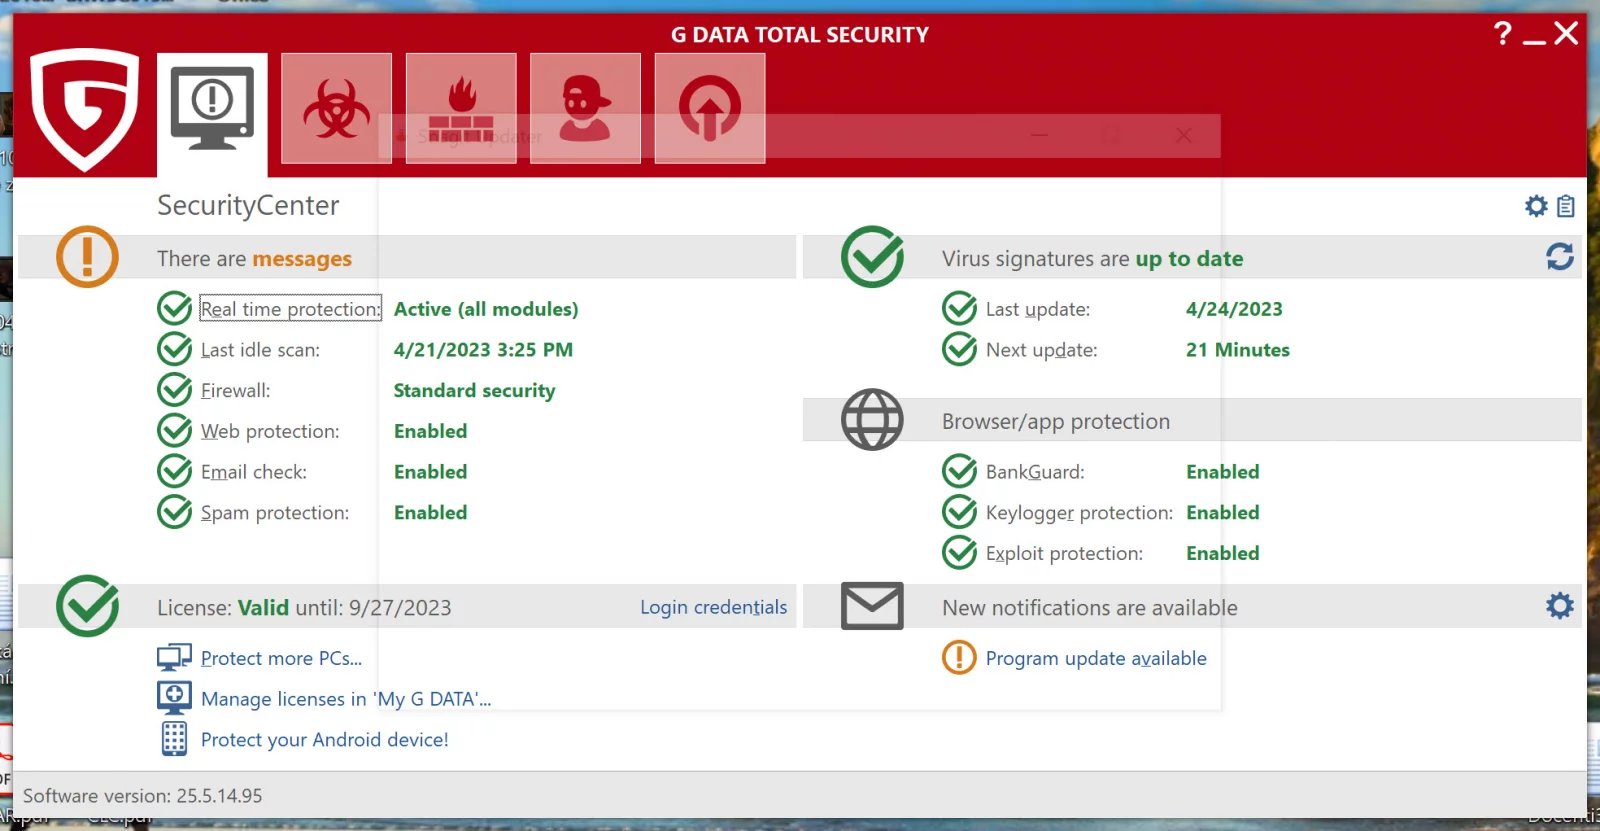The width and height of the screenshot is (1600, 831).
Task: Click the checkmark beside BankGuard
Action: coord(960,471)
